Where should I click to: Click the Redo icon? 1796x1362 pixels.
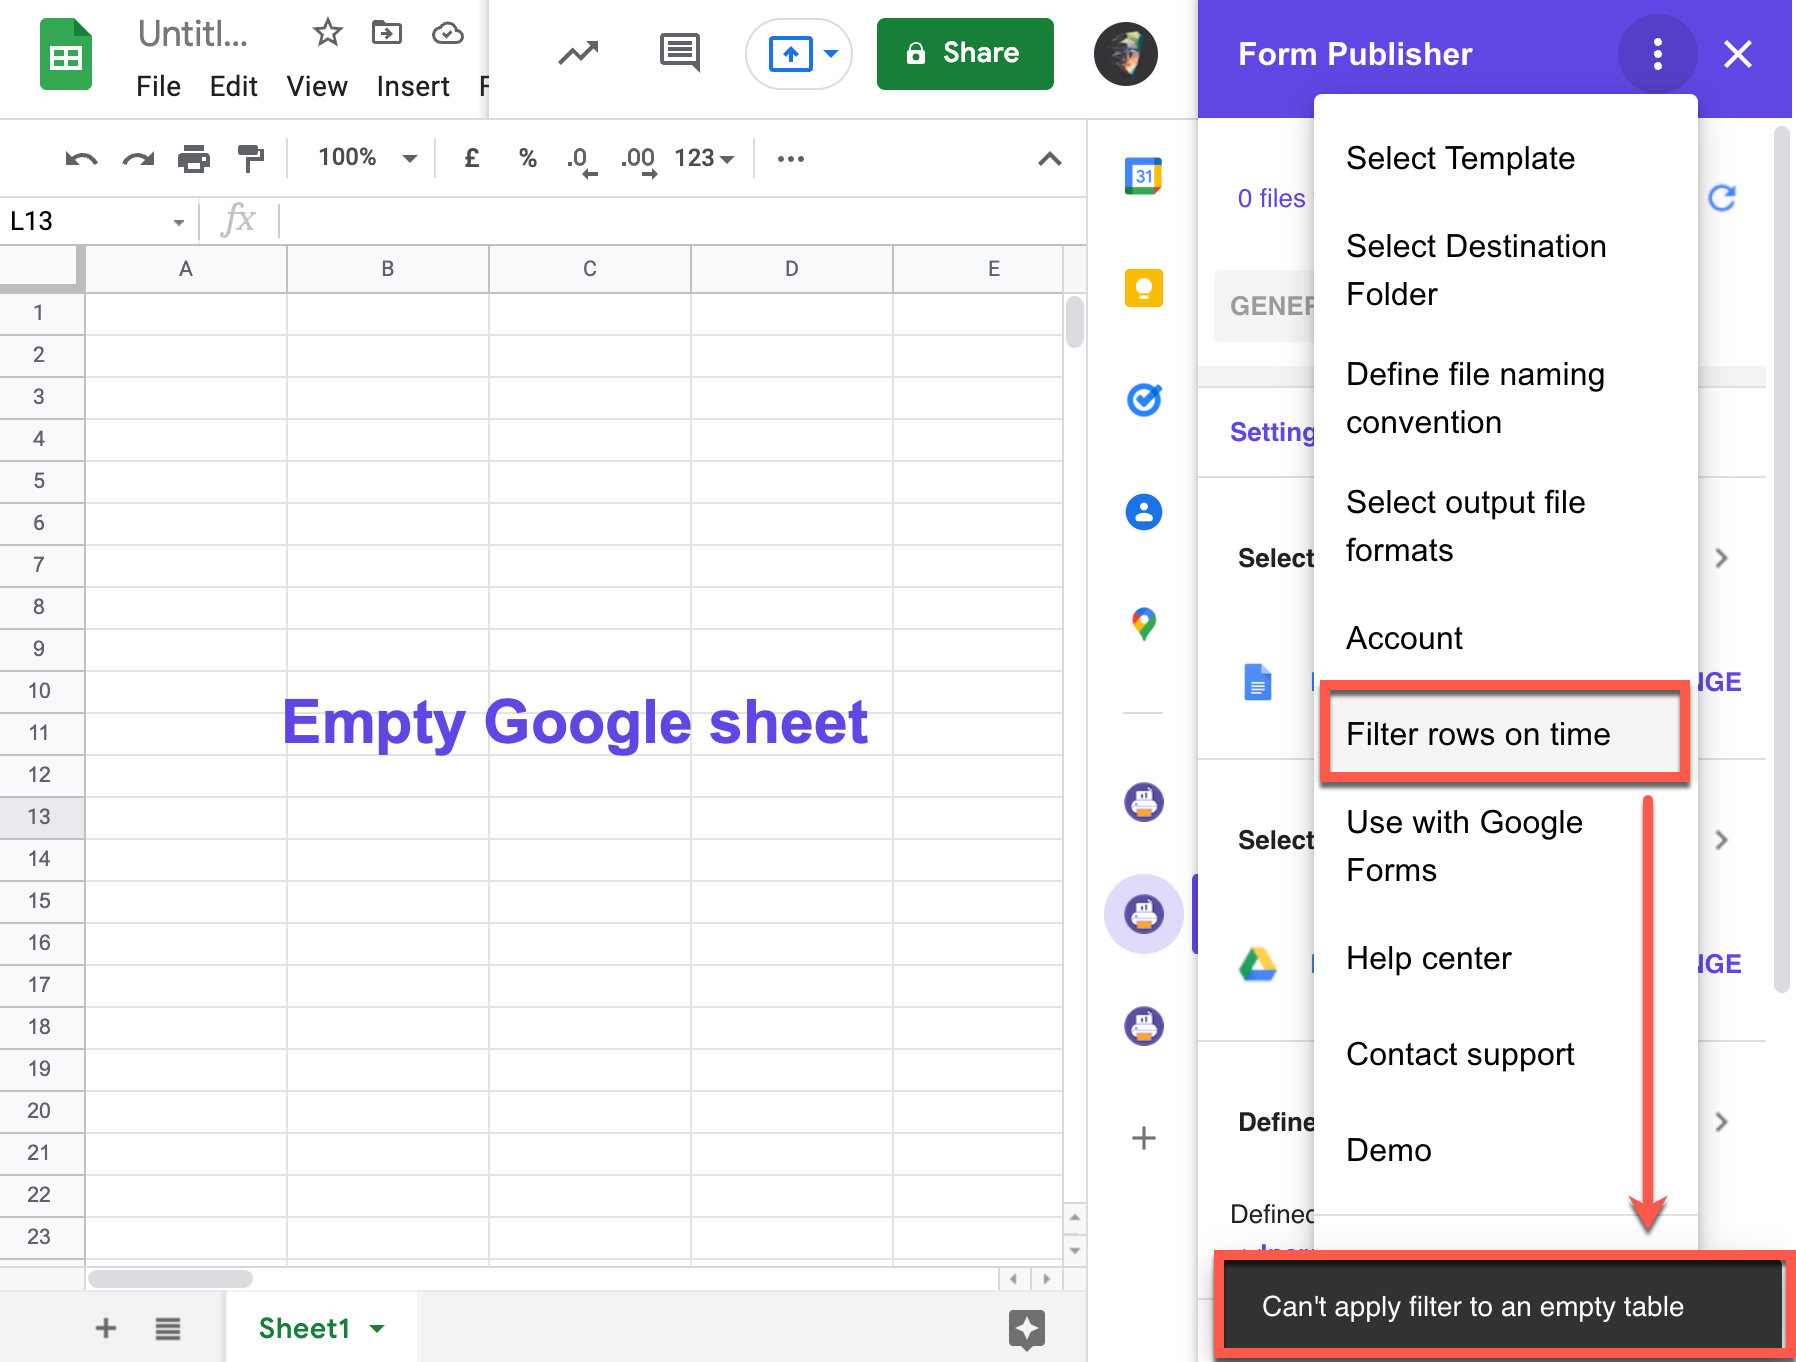coord(138,158)
